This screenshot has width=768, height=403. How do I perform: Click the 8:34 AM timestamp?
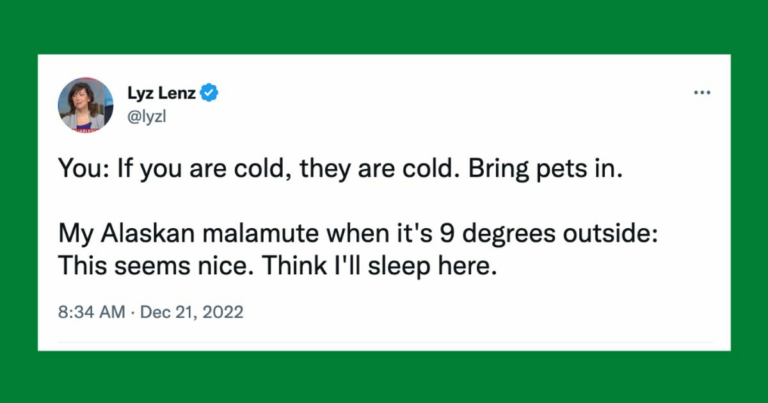(92, 312)
